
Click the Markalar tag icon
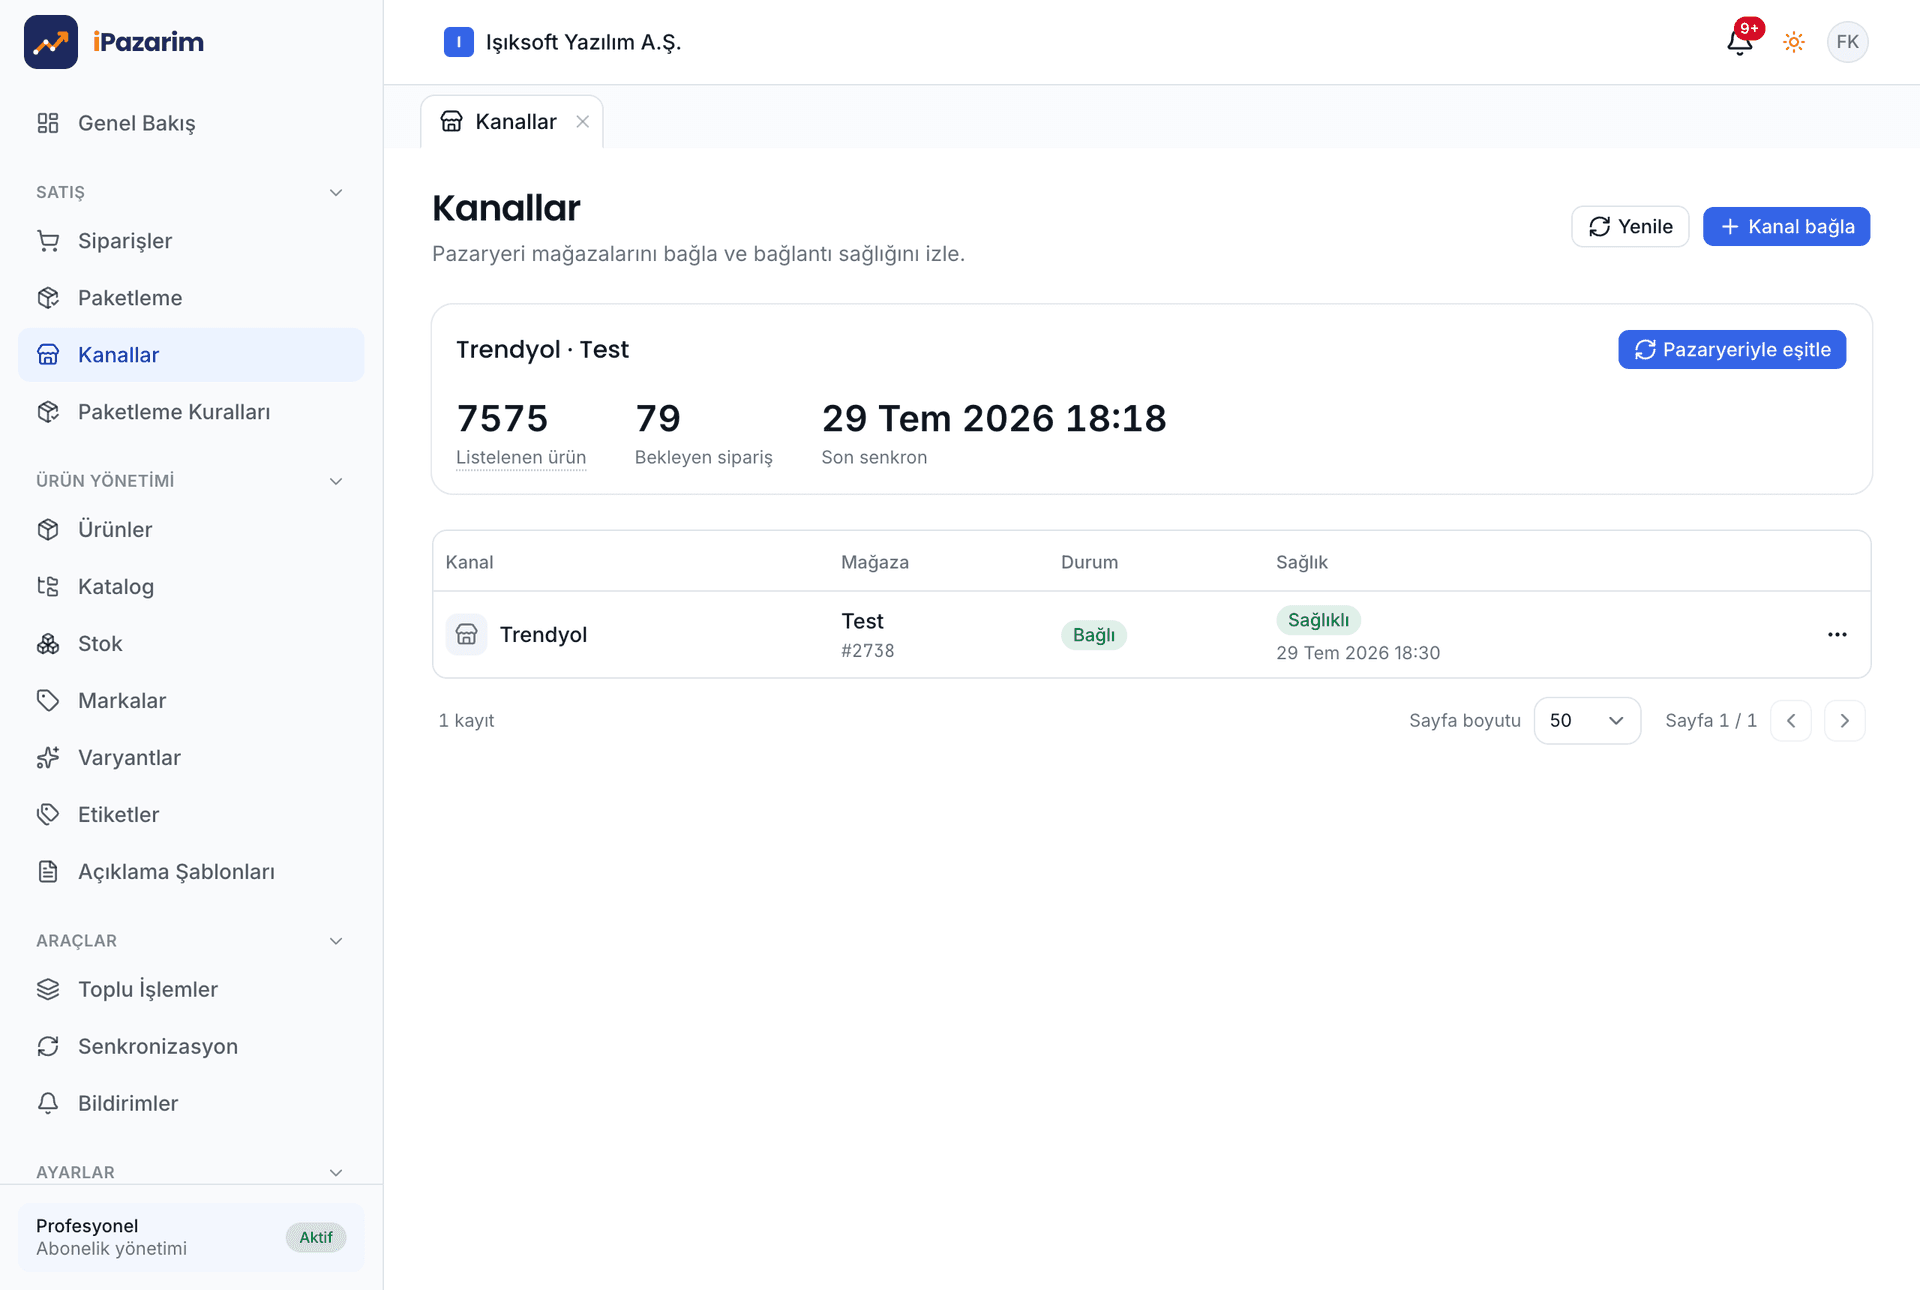point(48,701)
